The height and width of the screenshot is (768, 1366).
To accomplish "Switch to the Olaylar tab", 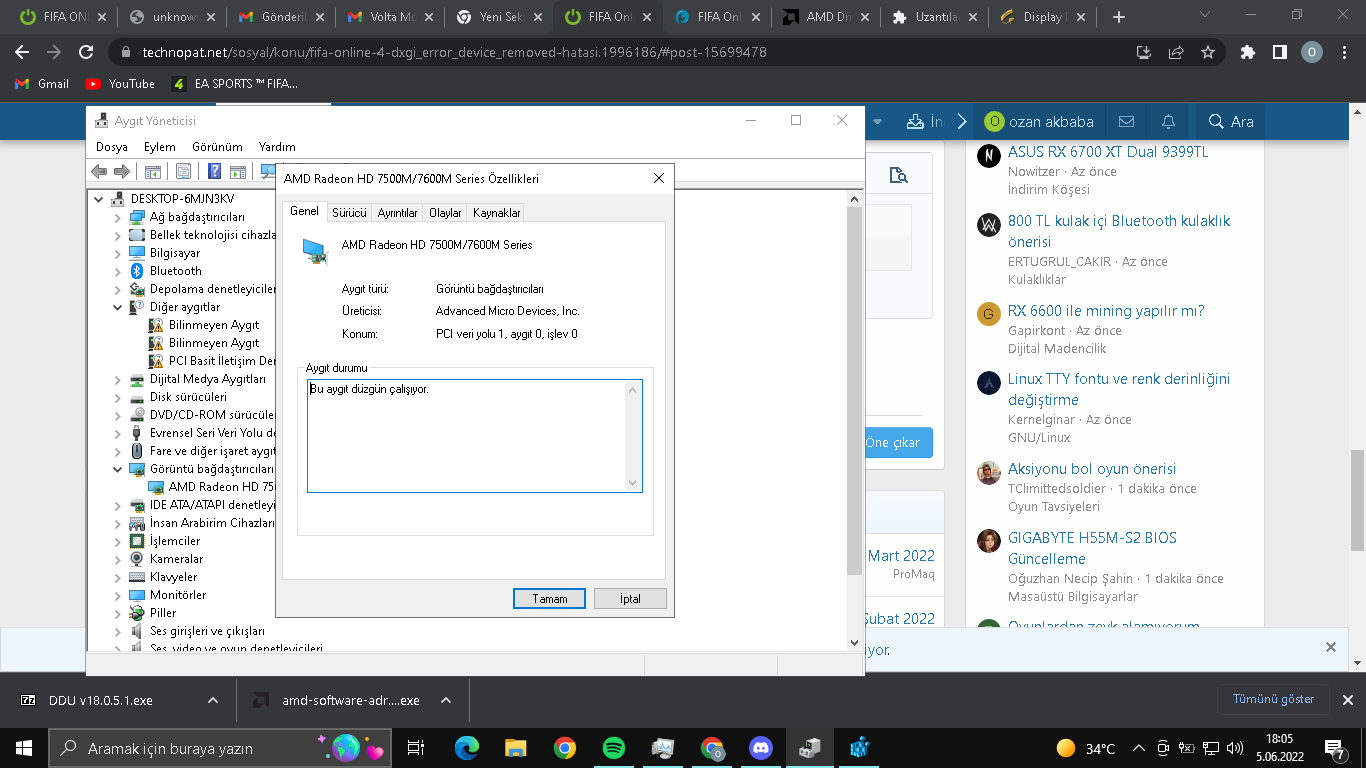I will click(x=445, y=213).
